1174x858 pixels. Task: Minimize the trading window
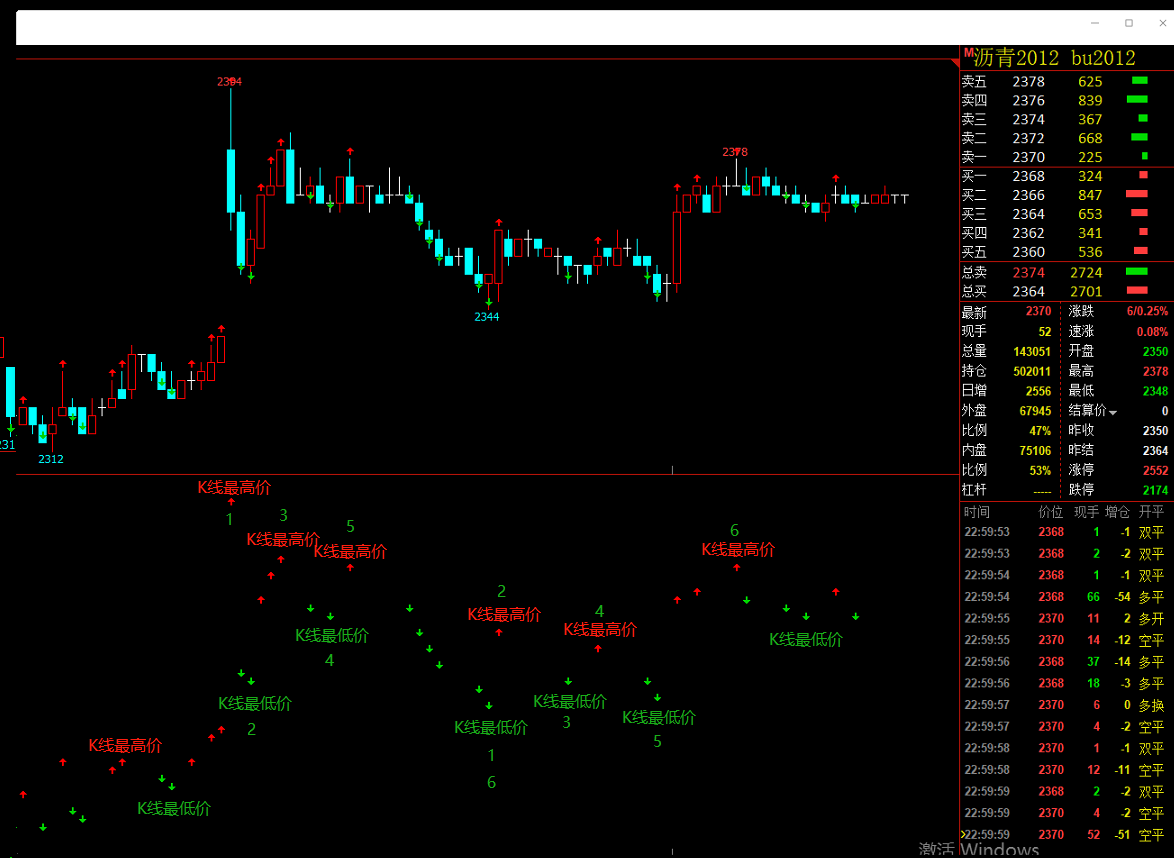pyautogui.click(x=1095, y=23)
